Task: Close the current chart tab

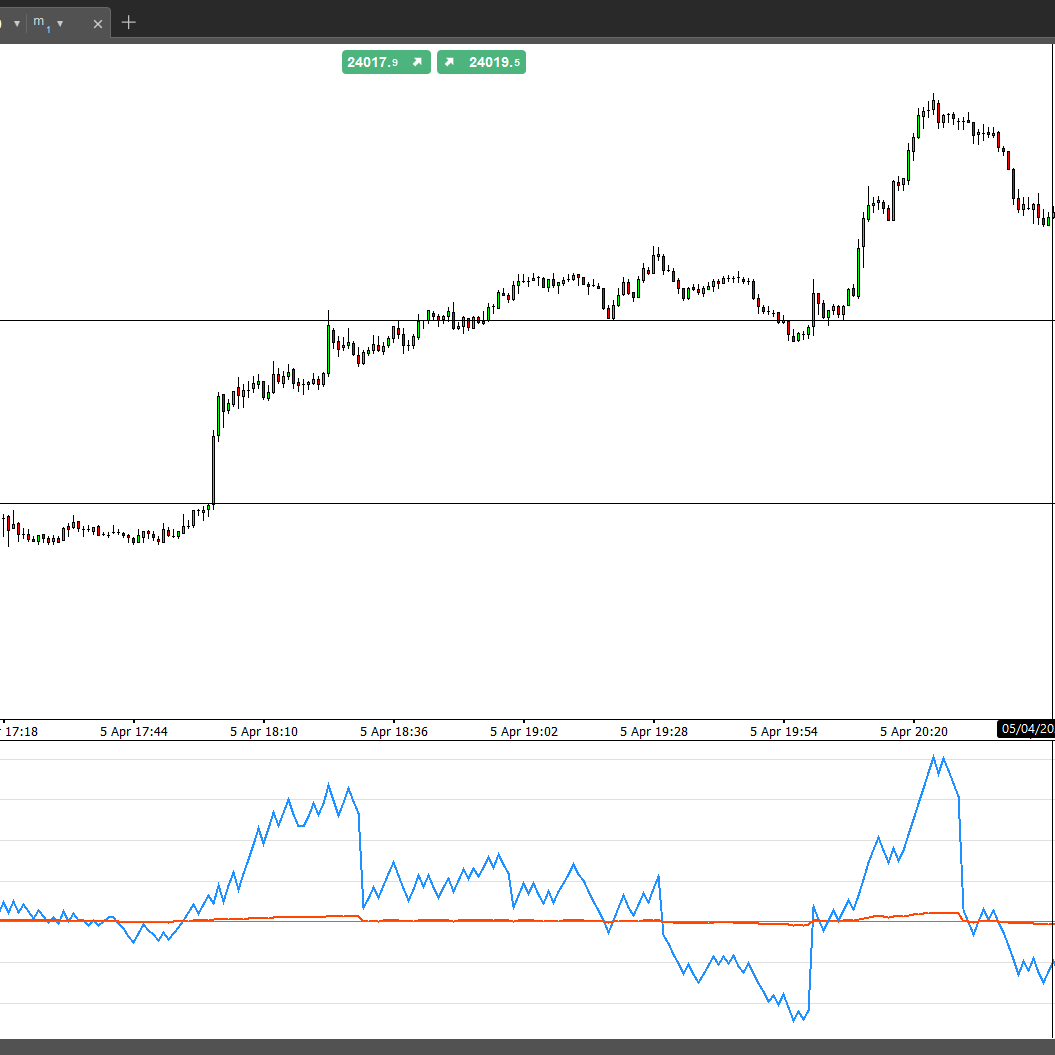Action: pos(98,24)
